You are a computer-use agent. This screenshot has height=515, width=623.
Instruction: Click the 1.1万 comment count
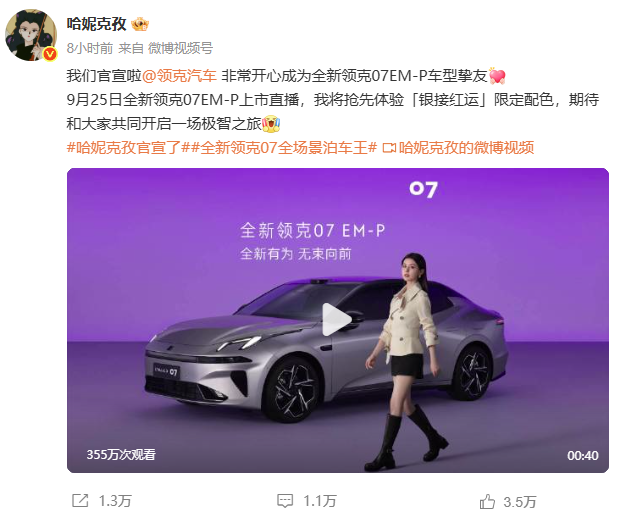pos(320,501)
